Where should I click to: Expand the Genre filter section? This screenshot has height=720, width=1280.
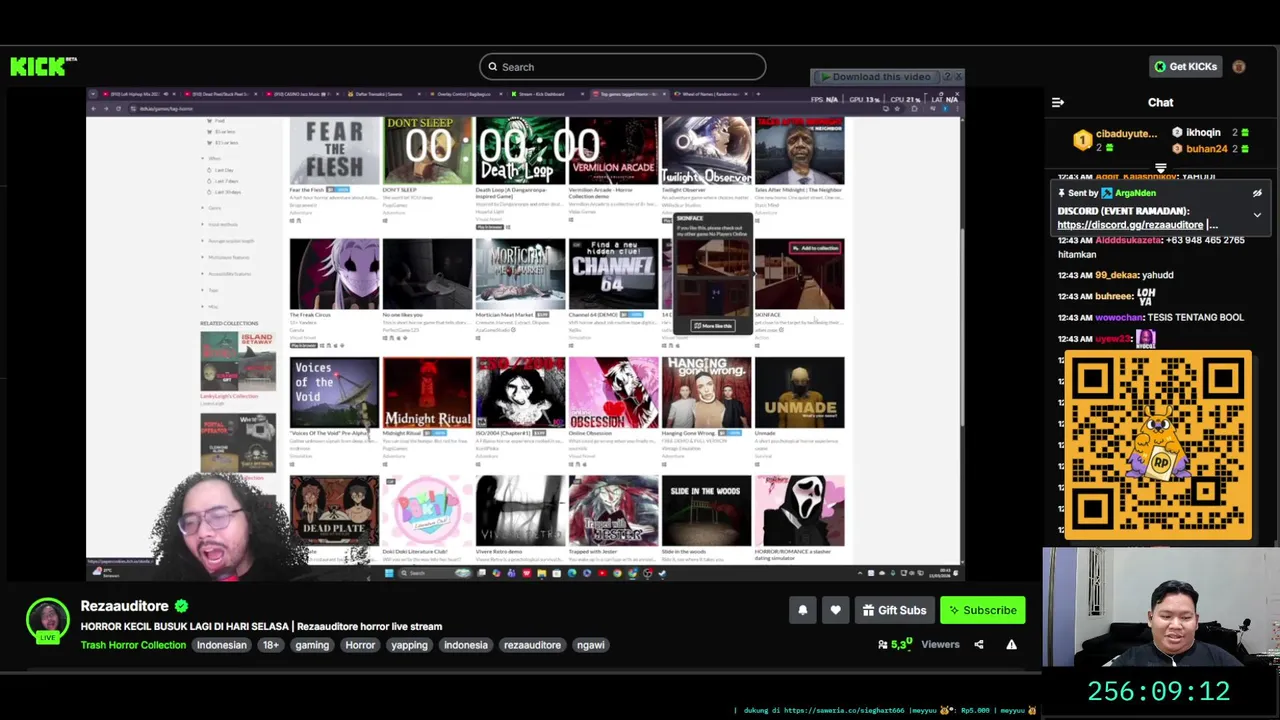click(211, 208)
